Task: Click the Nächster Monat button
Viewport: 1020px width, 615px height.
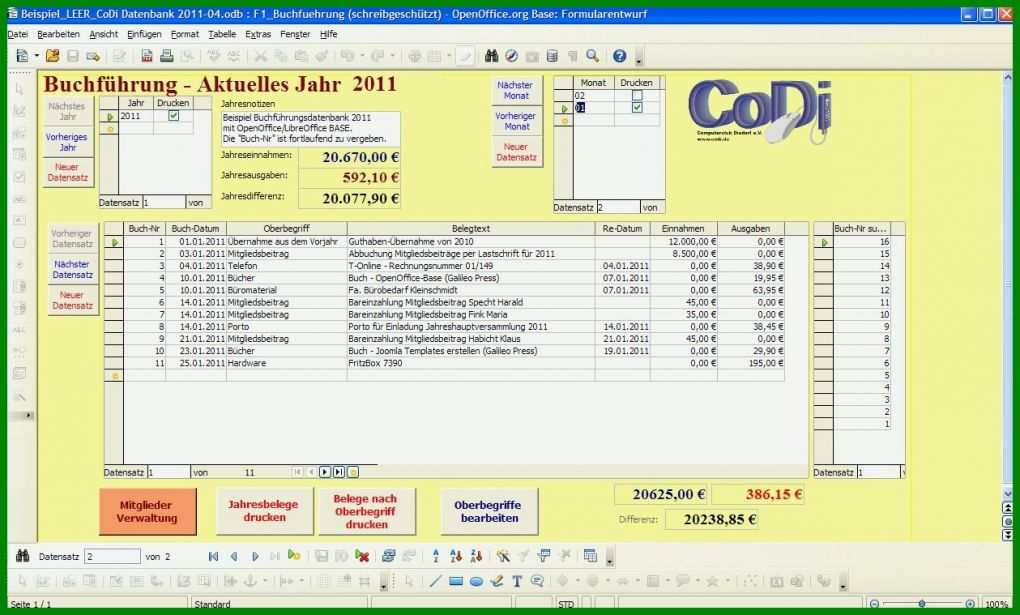Action: (517, 90)
